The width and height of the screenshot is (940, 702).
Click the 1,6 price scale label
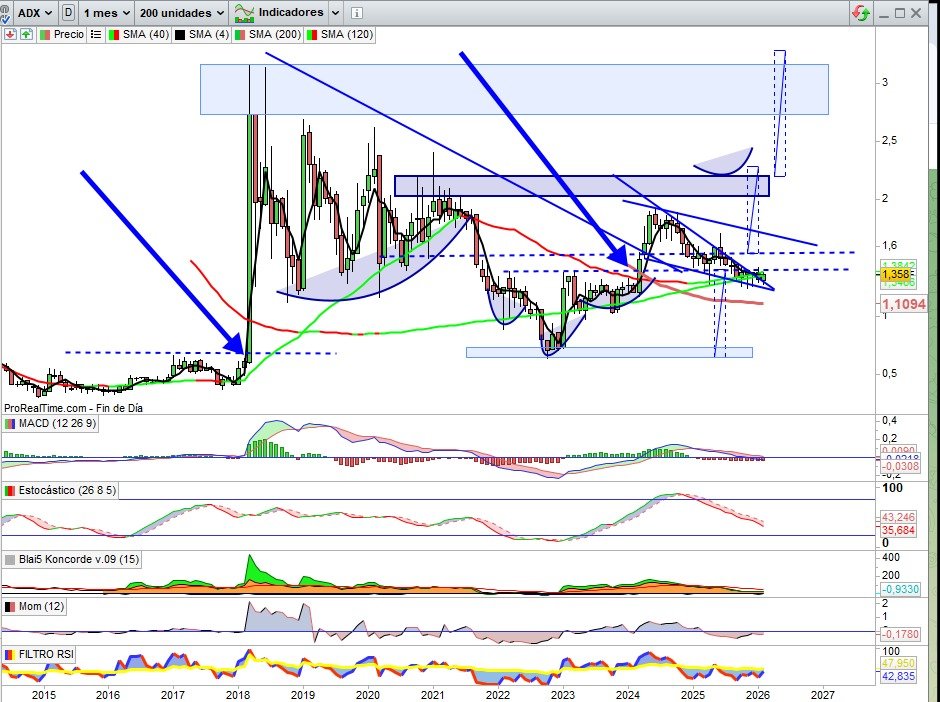tap(888, 245)
